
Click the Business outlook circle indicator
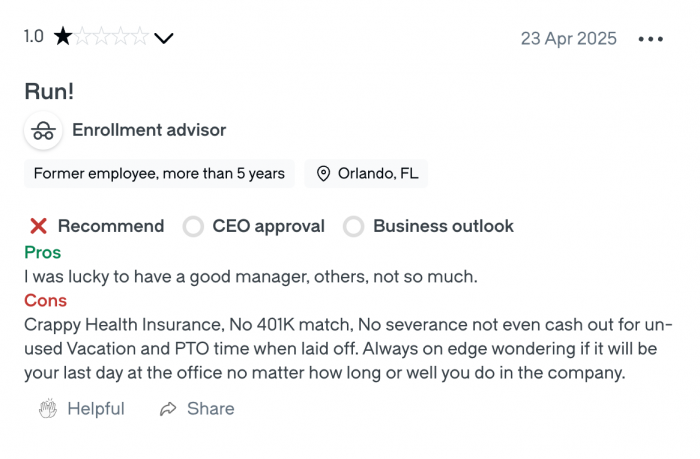(x=353, y=226)
